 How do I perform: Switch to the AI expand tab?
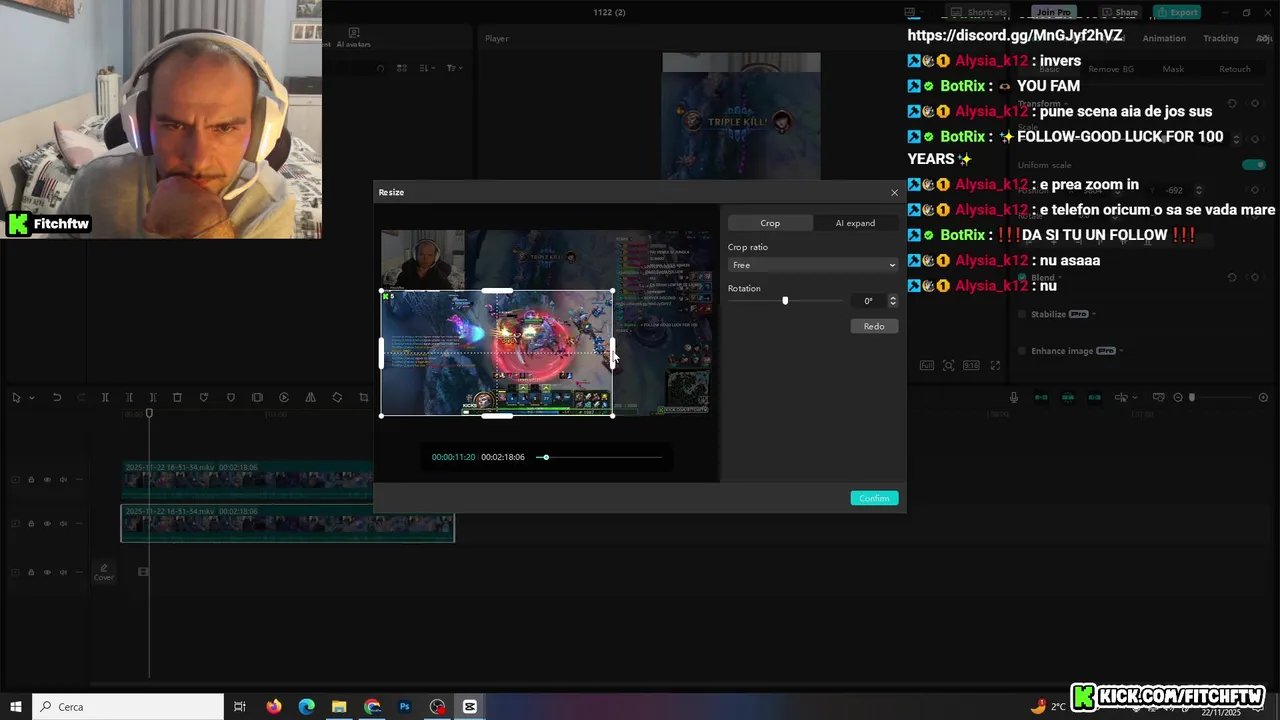[855, 223]
